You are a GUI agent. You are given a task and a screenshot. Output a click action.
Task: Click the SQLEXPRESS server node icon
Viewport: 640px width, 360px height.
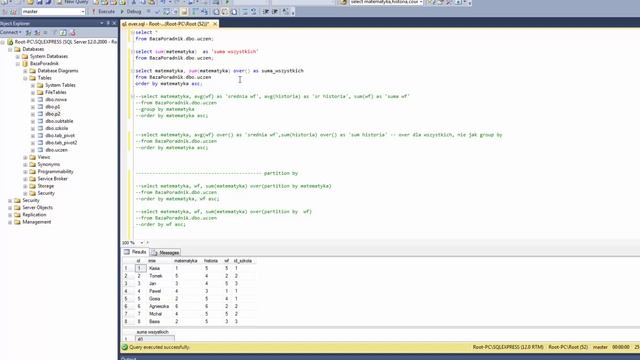(10, 42)
